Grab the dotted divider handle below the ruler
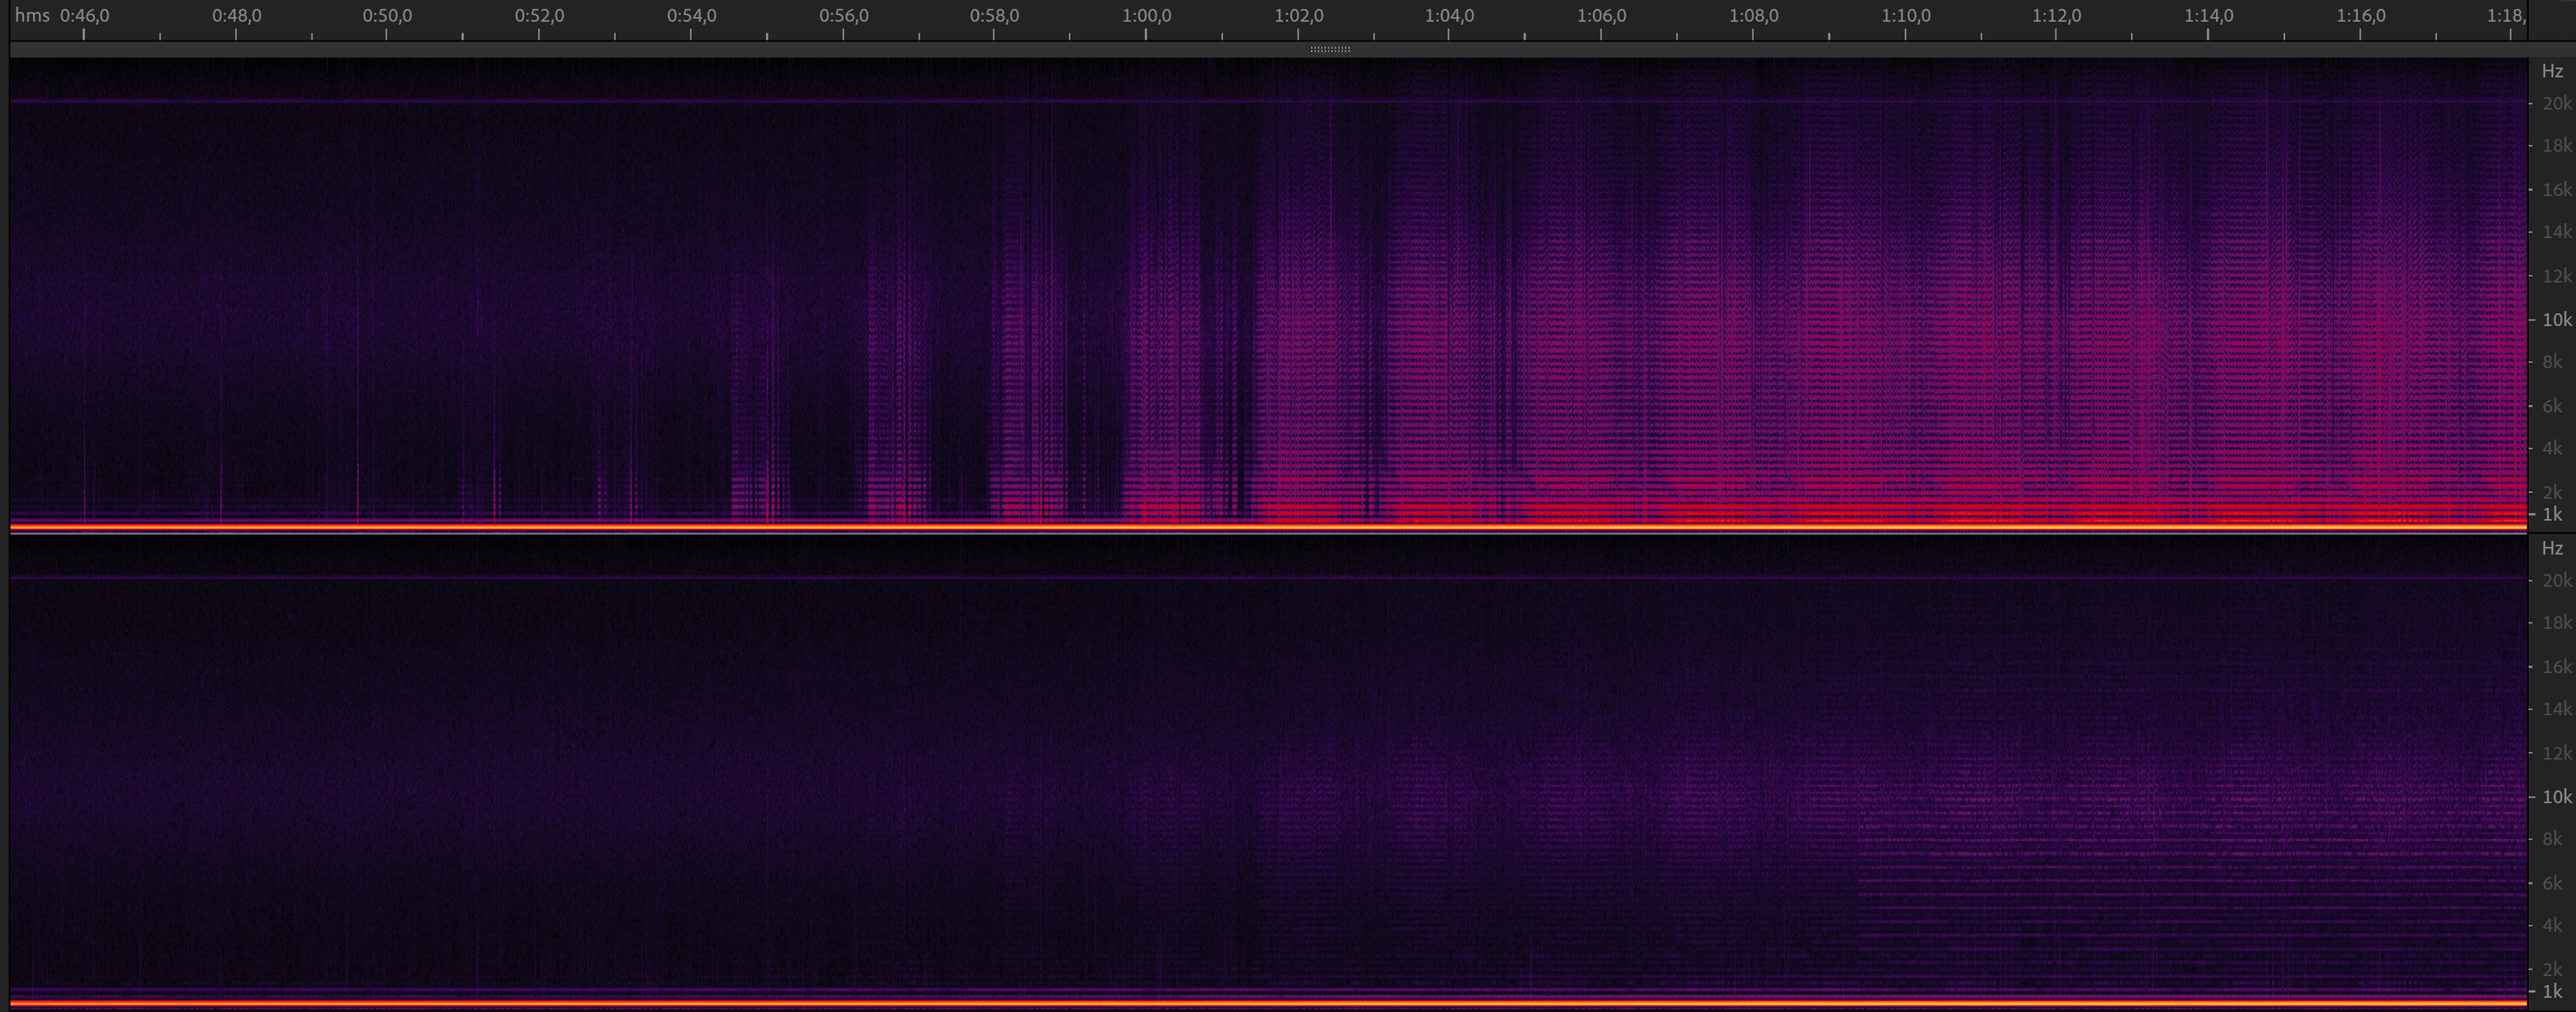The width and height of the screenshot is (2576, 1012). coord(1330,49)
